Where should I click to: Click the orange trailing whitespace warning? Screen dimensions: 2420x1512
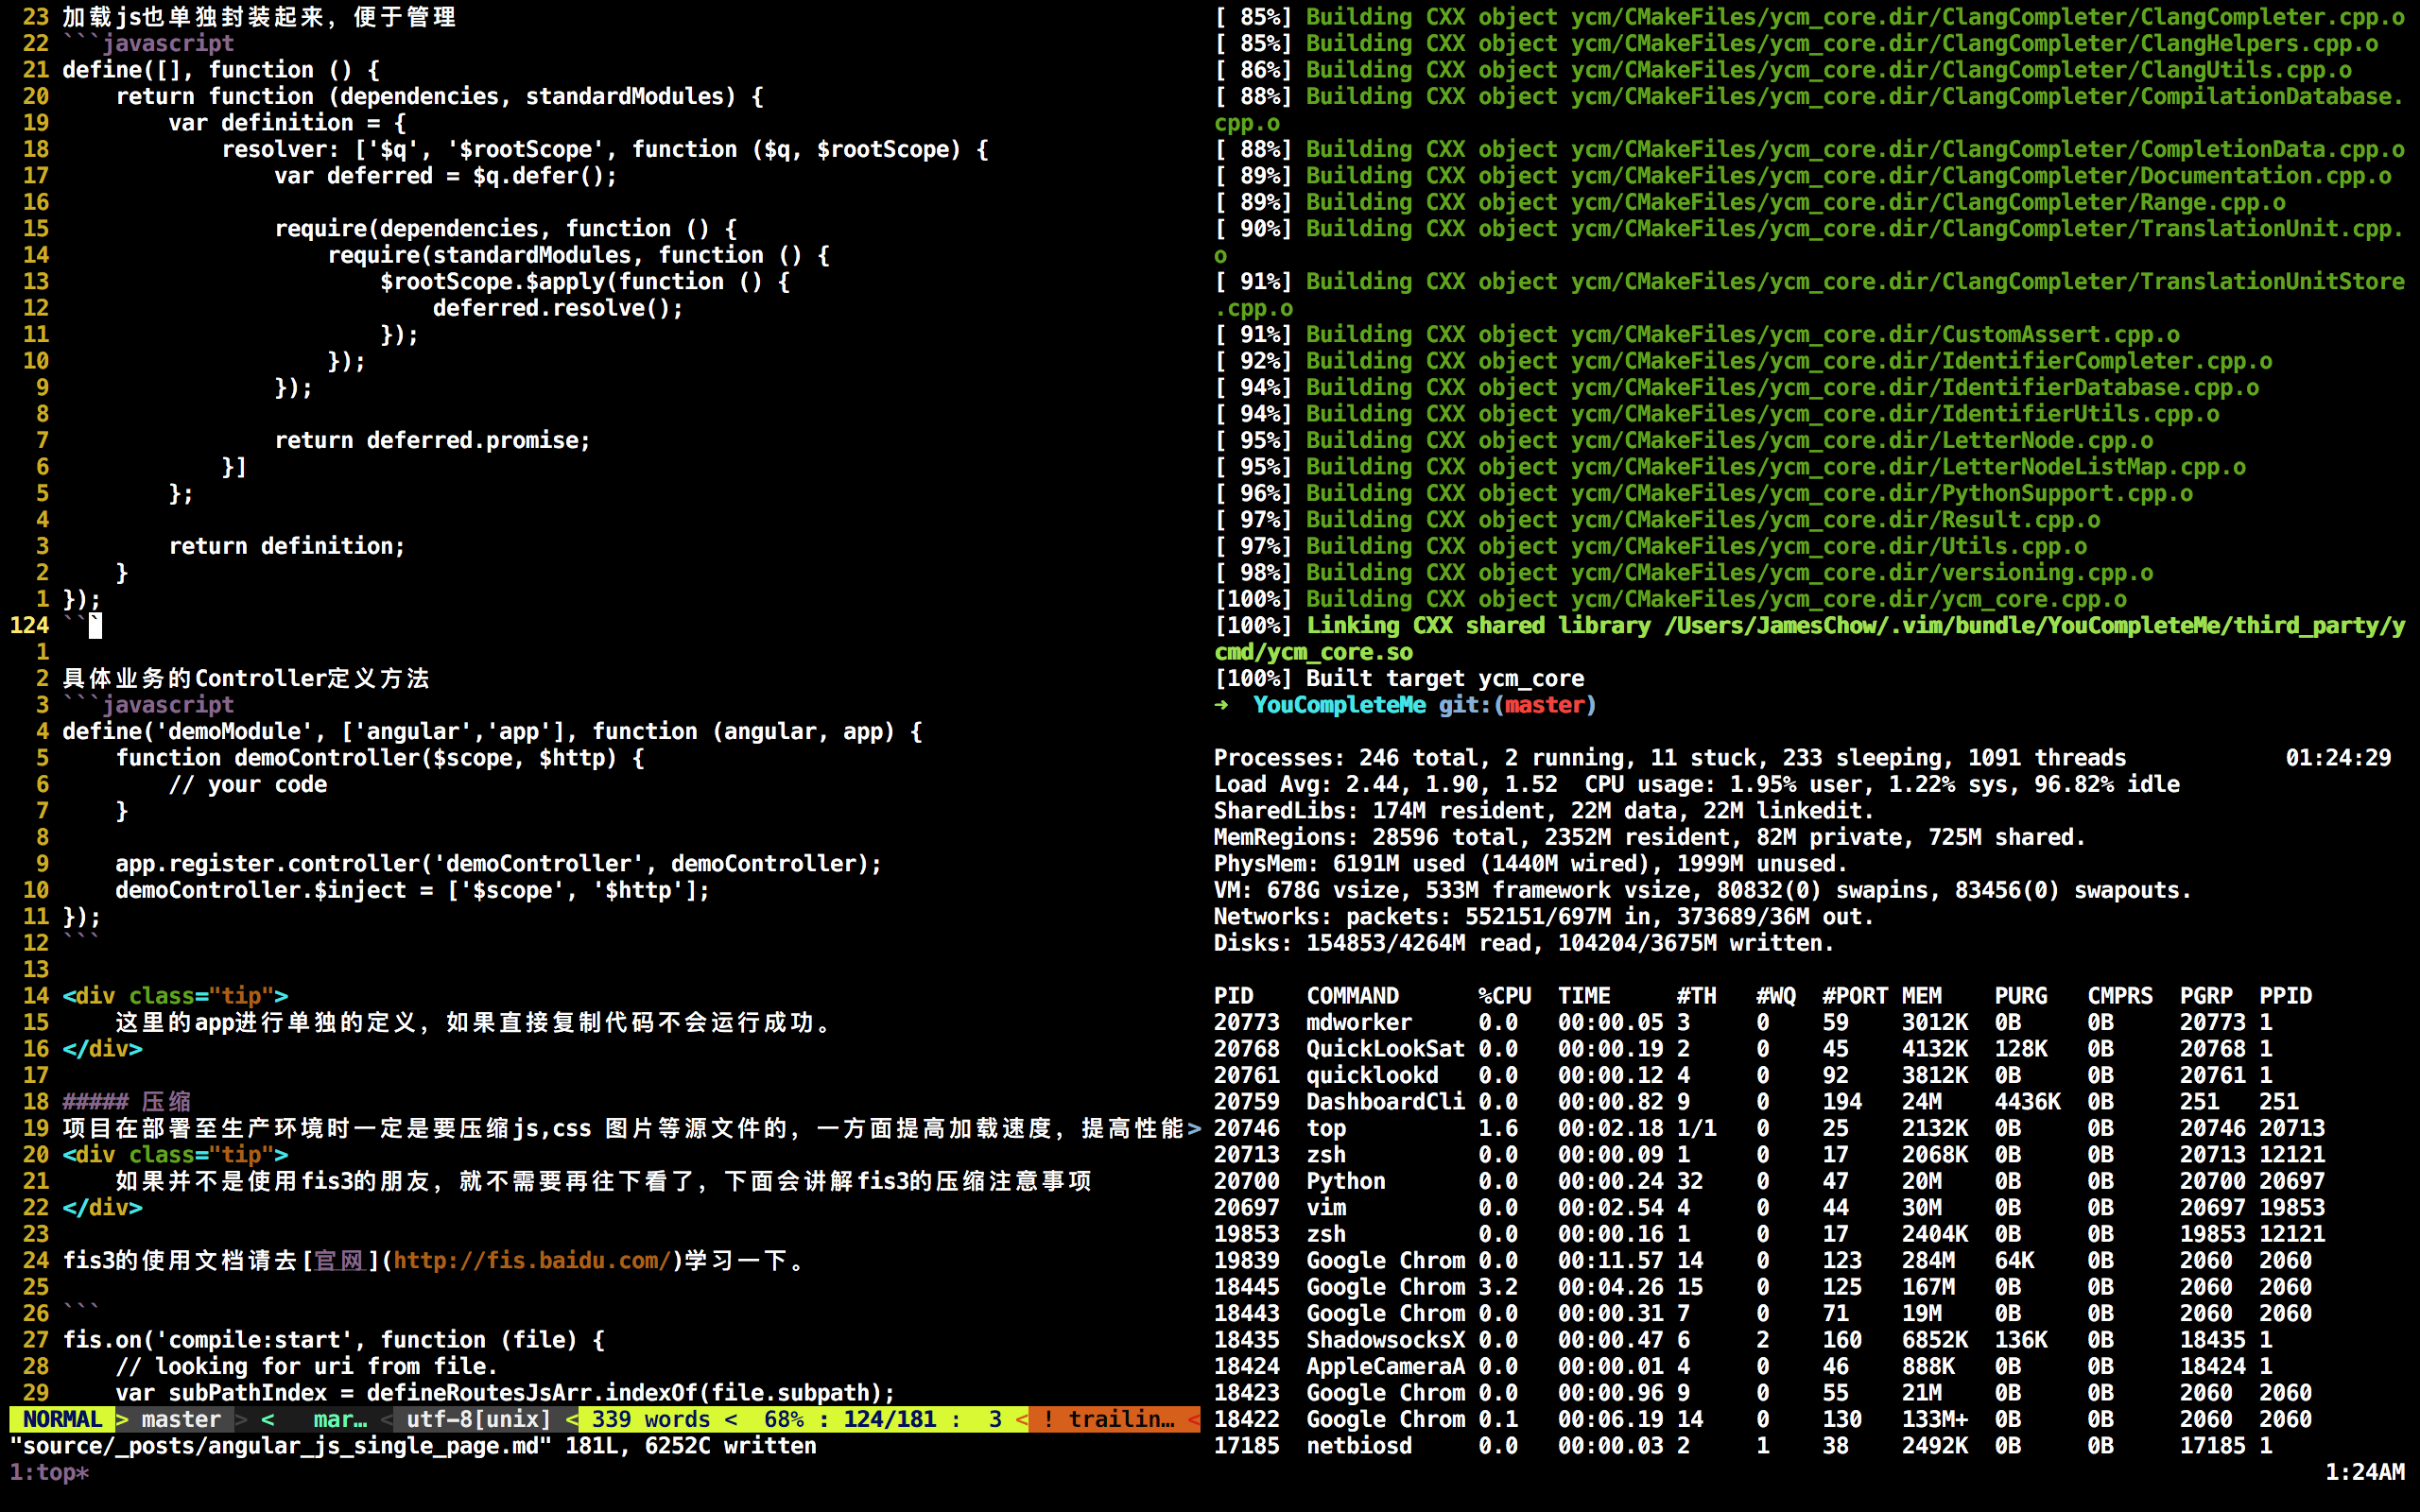pos(1110,1419)
